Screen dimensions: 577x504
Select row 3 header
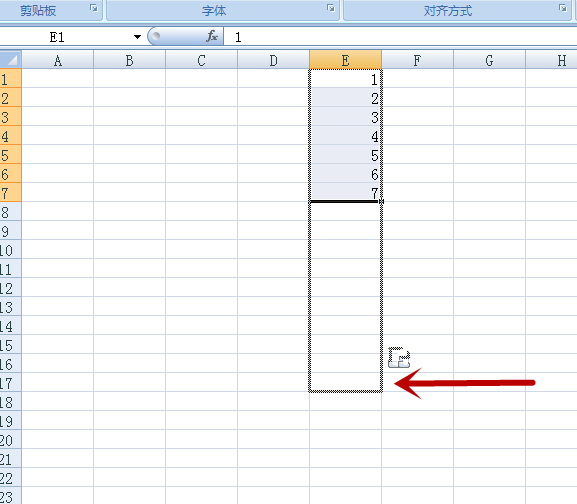(x=11, y=117)
